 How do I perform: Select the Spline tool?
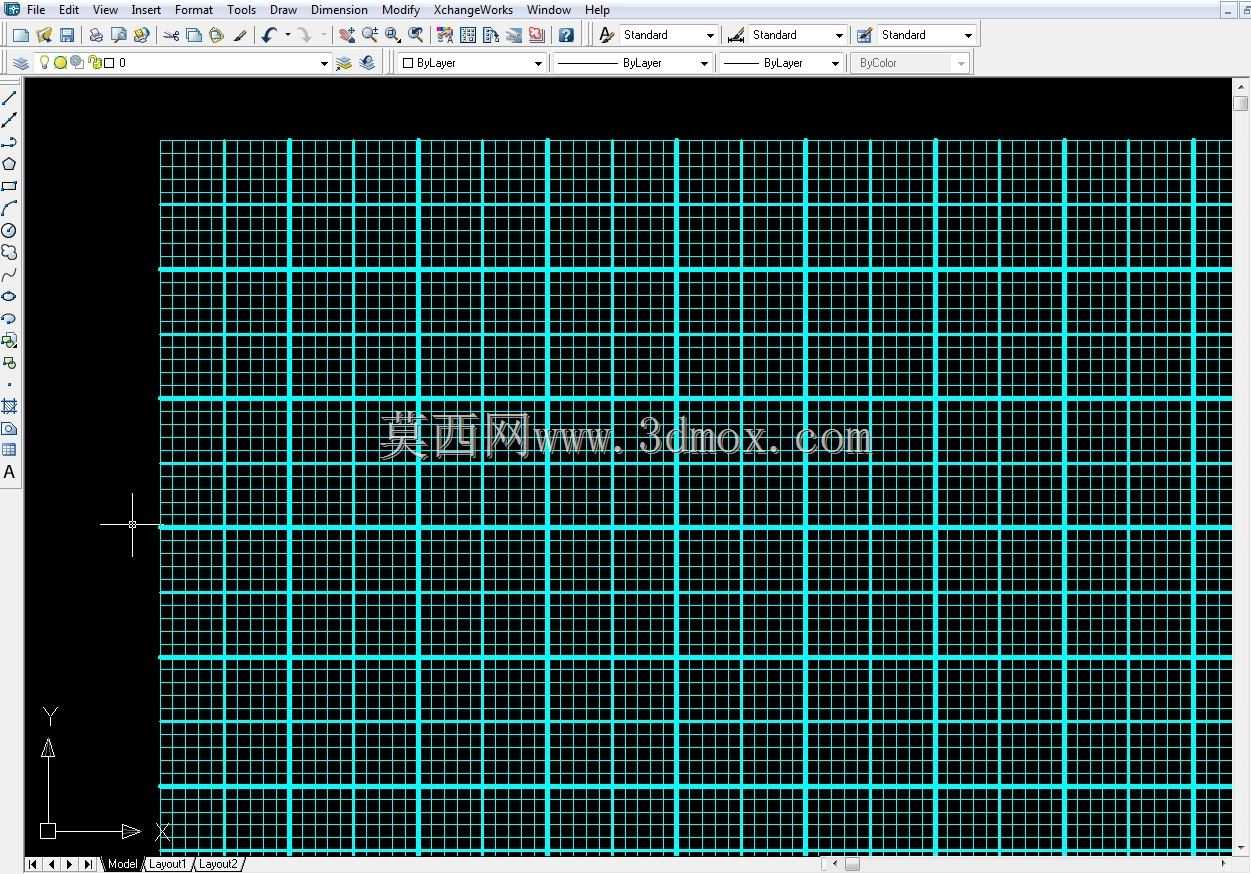click(x=9, y=274)
